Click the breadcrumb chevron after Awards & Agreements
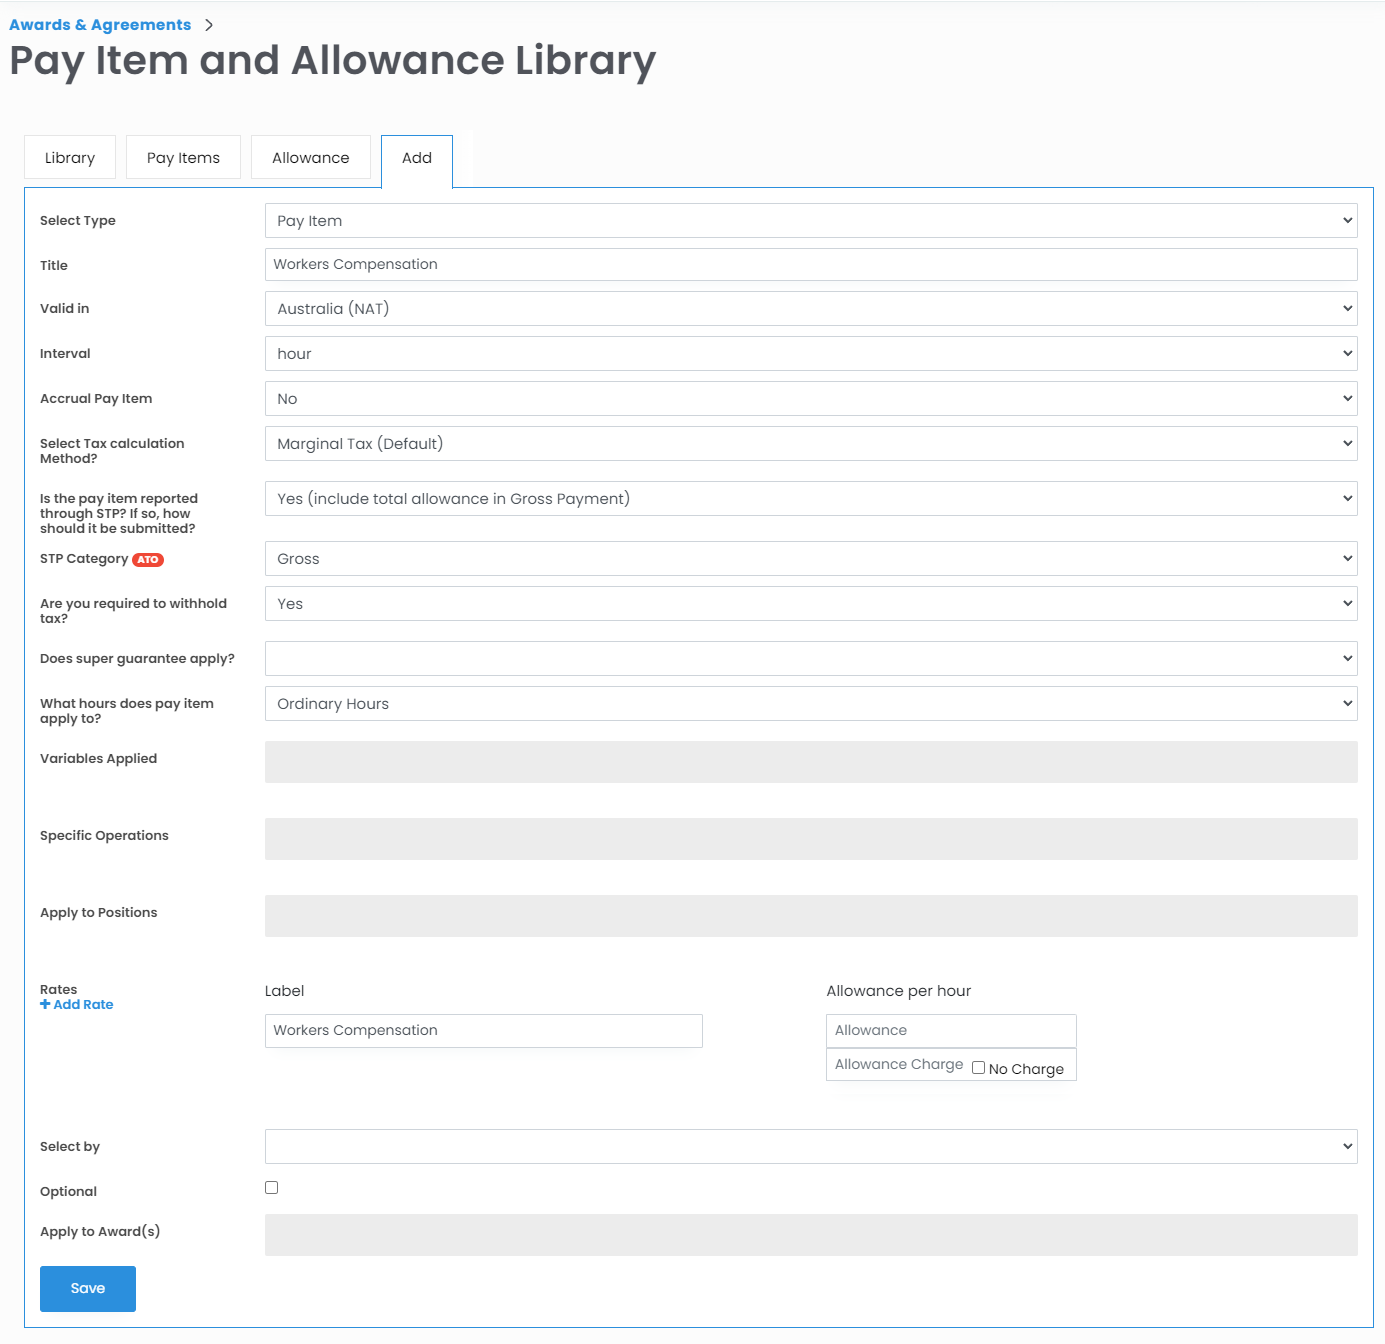 [x=209, y=25]
